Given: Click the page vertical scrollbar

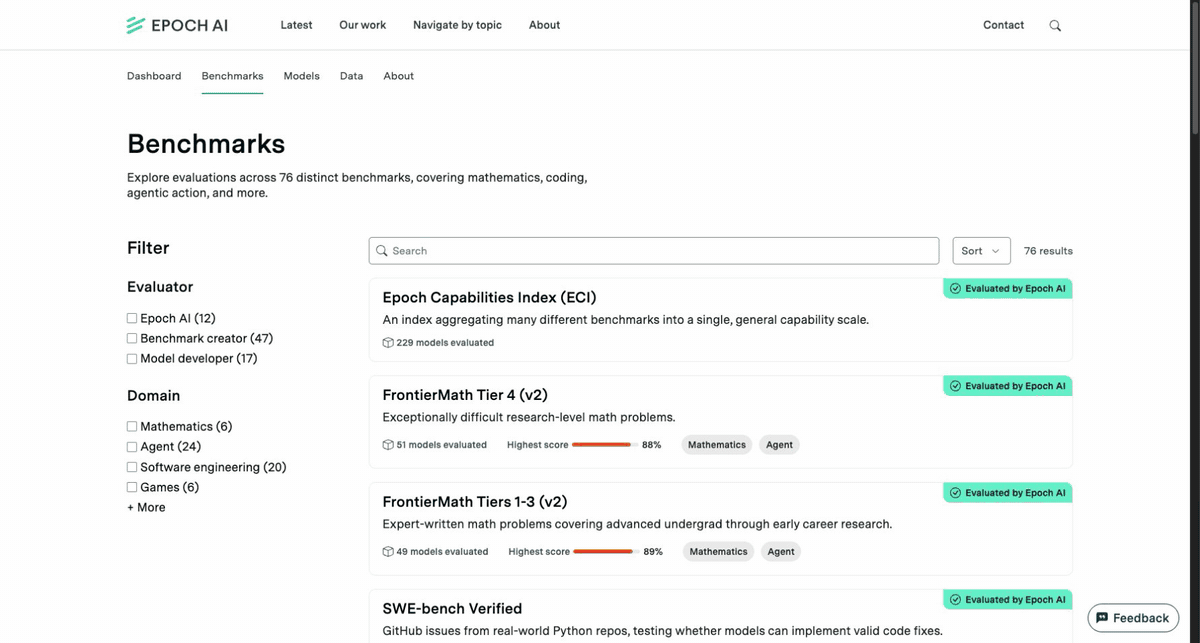Looking at the screenshot, I should click(x=1195, y=70).
